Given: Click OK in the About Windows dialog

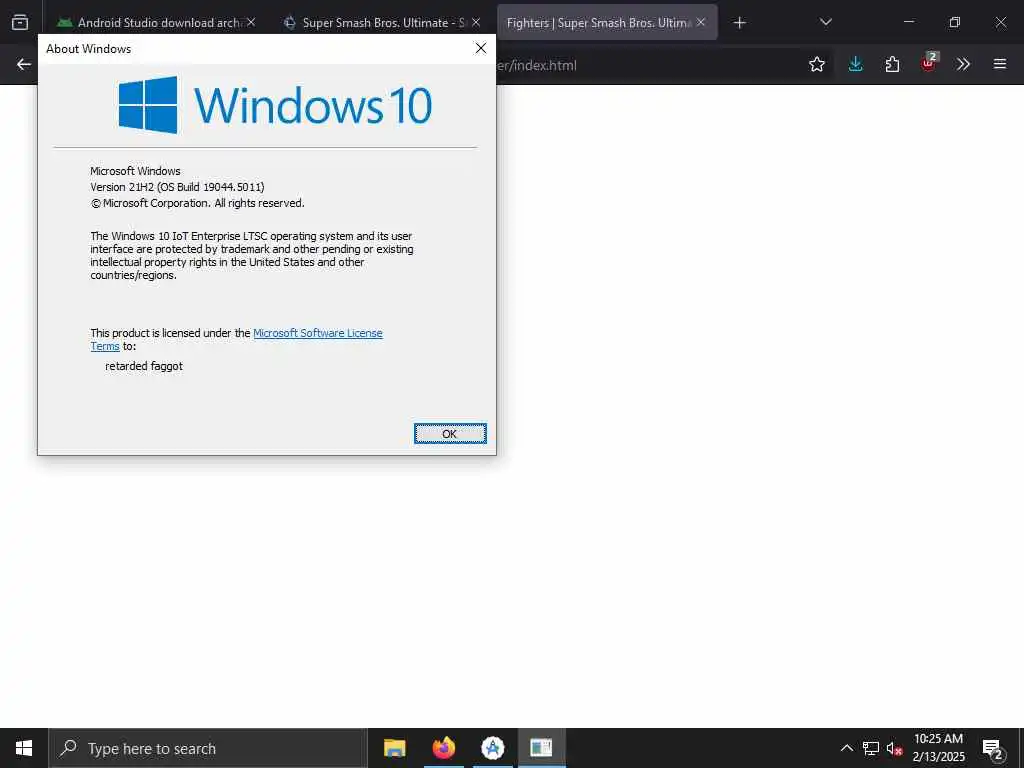Looking at the screenshot, I should click(x=450, y=434).
